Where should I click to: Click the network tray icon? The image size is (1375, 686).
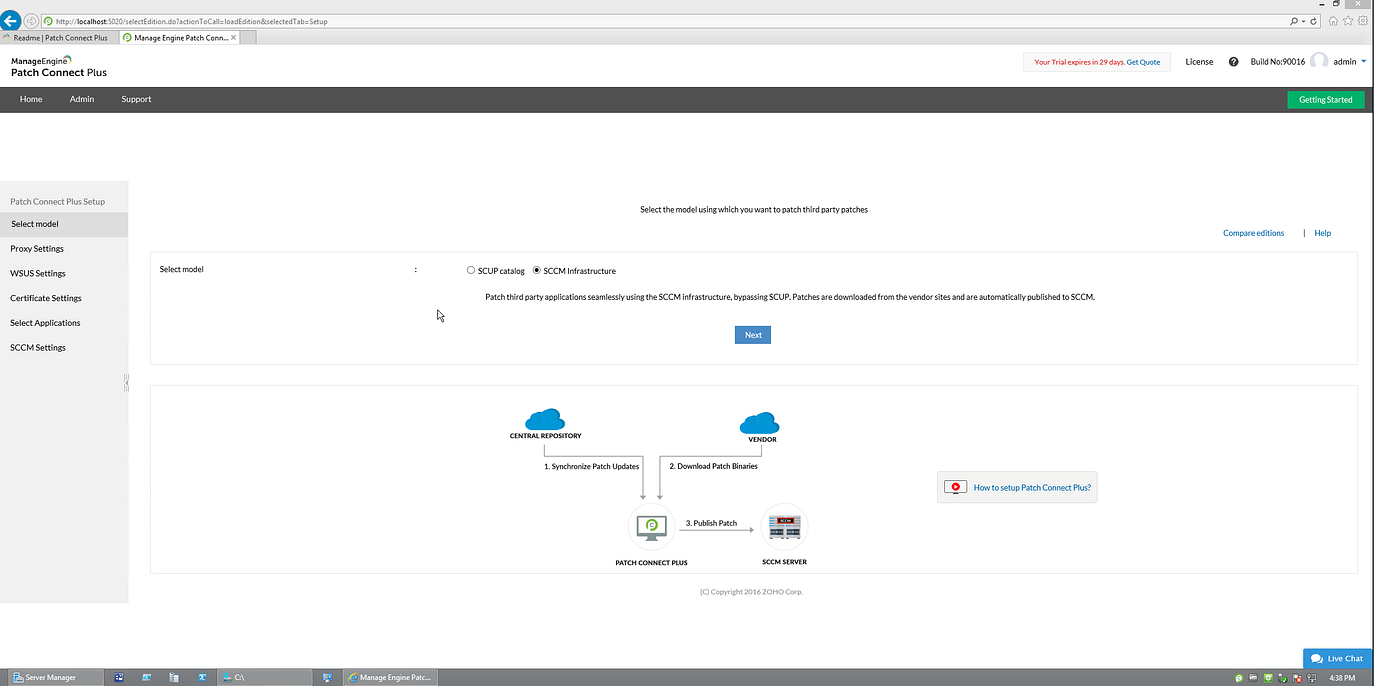1311,678
